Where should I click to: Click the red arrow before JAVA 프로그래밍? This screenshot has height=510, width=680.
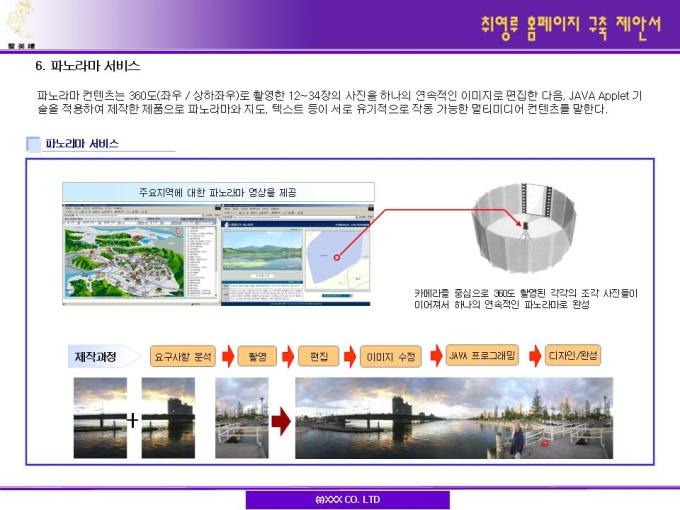click(x=436, y=356)
